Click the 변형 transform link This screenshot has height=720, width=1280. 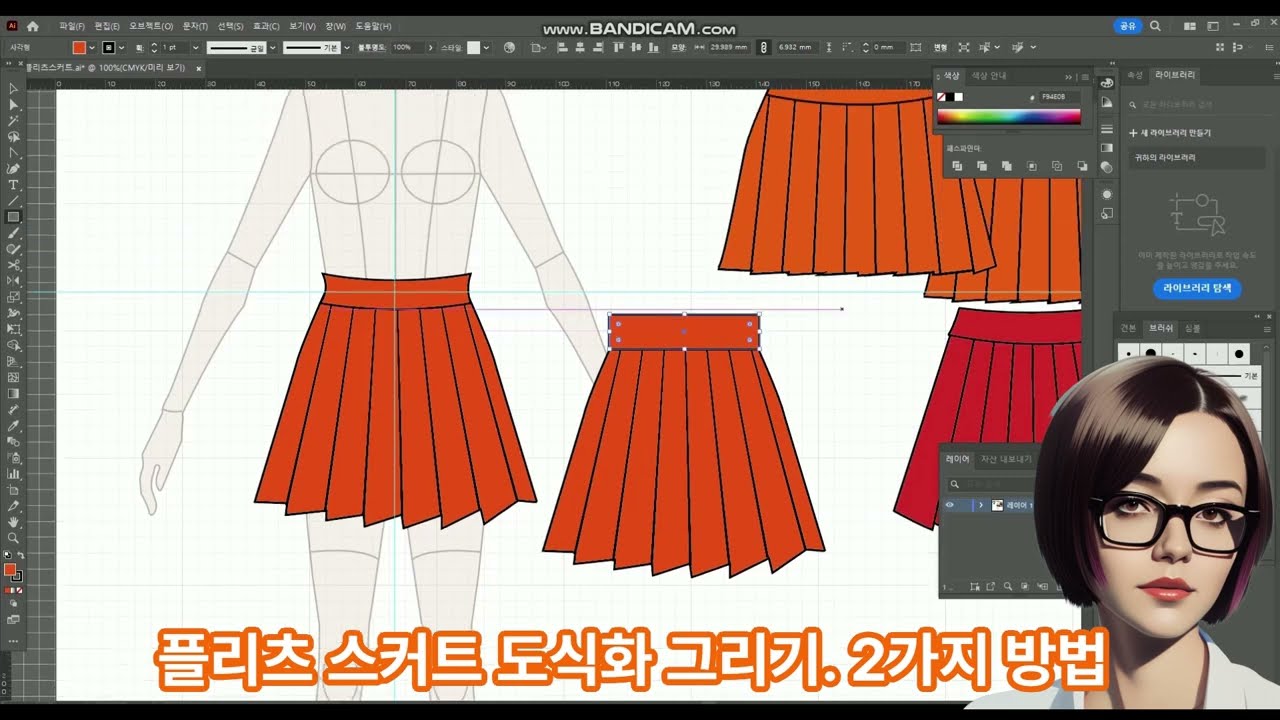[x=940, y=47]
